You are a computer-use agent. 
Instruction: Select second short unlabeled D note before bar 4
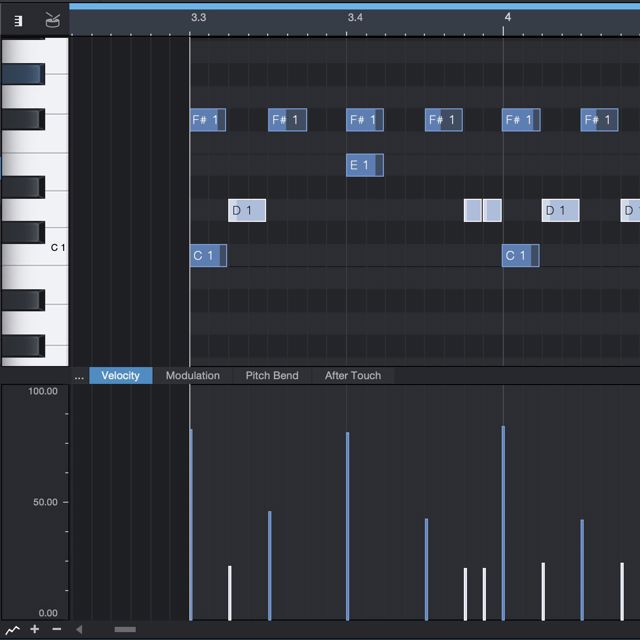pyautogui.click(x=492, y=211)
